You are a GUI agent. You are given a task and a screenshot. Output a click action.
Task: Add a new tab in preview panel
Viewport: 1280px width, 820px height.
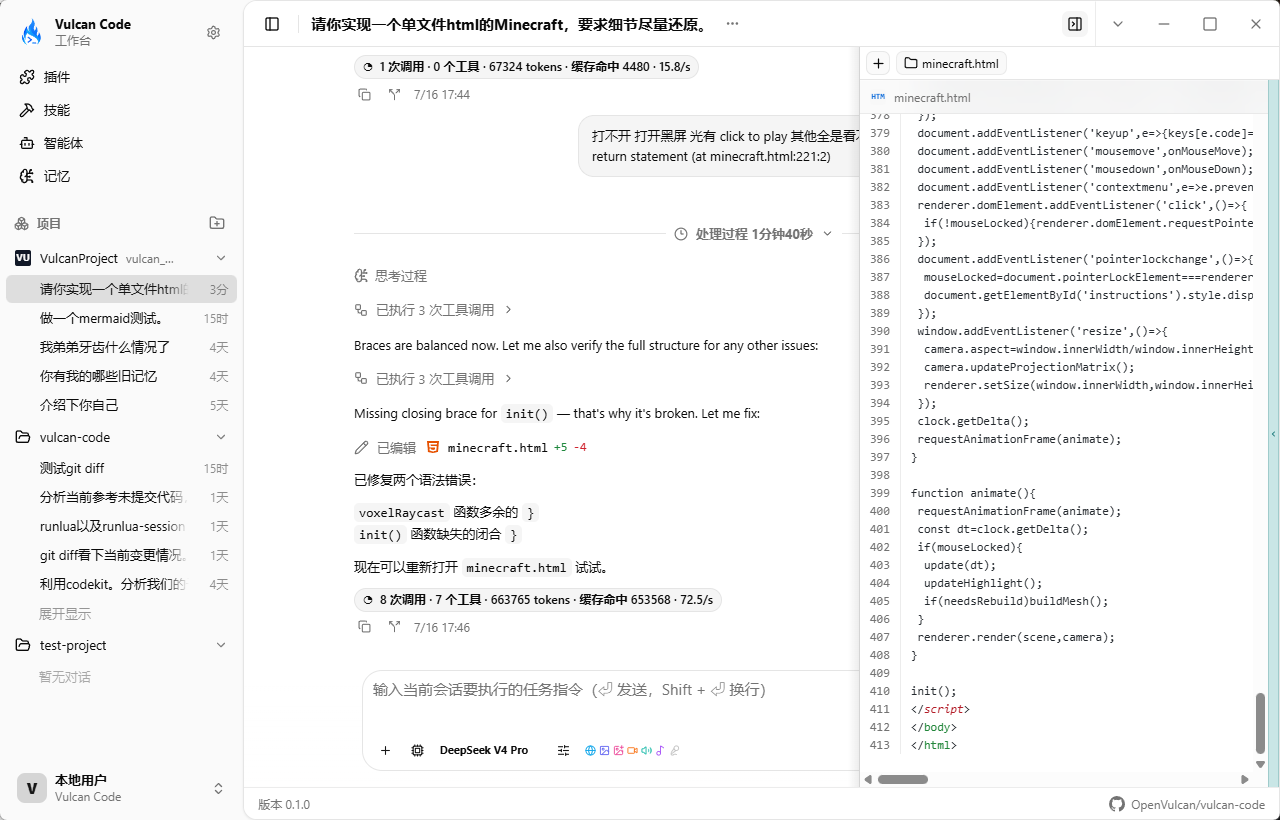coord(878,63)
